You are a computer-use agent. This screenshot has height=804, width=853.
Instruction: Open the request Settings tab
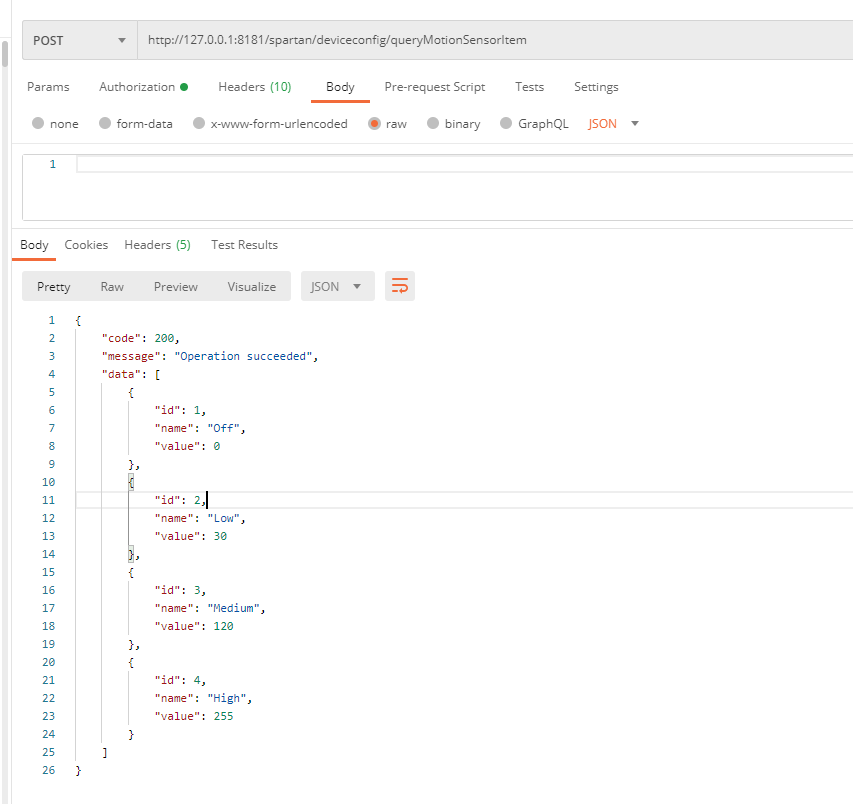point(596,87)
